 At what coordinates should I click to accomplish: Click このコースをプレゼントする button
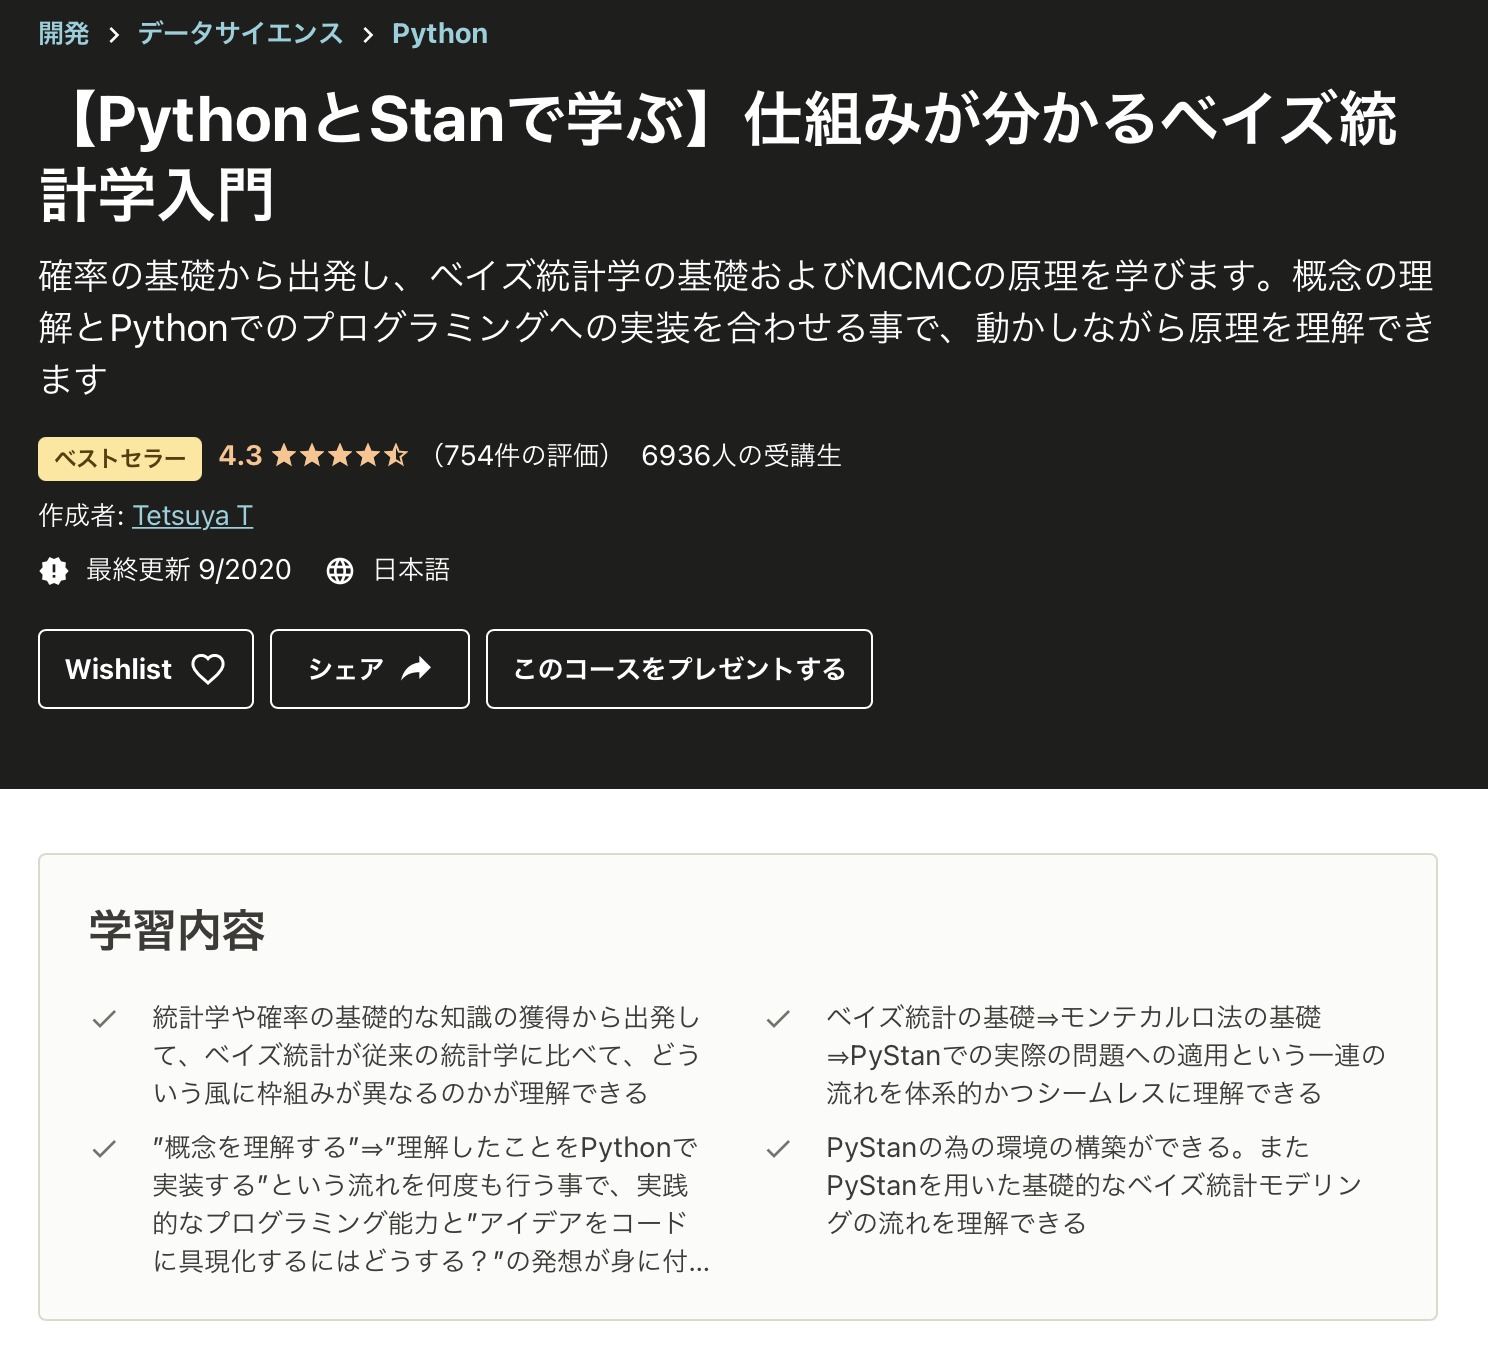[x=679, y=669]
